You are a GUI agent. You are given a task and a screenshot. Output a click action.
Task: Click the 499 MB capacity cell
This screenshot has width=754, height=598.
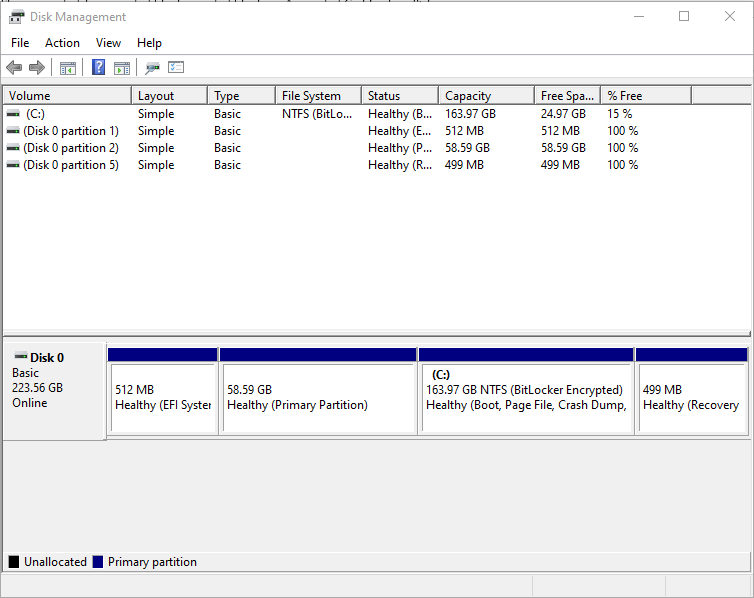point(464,165)
